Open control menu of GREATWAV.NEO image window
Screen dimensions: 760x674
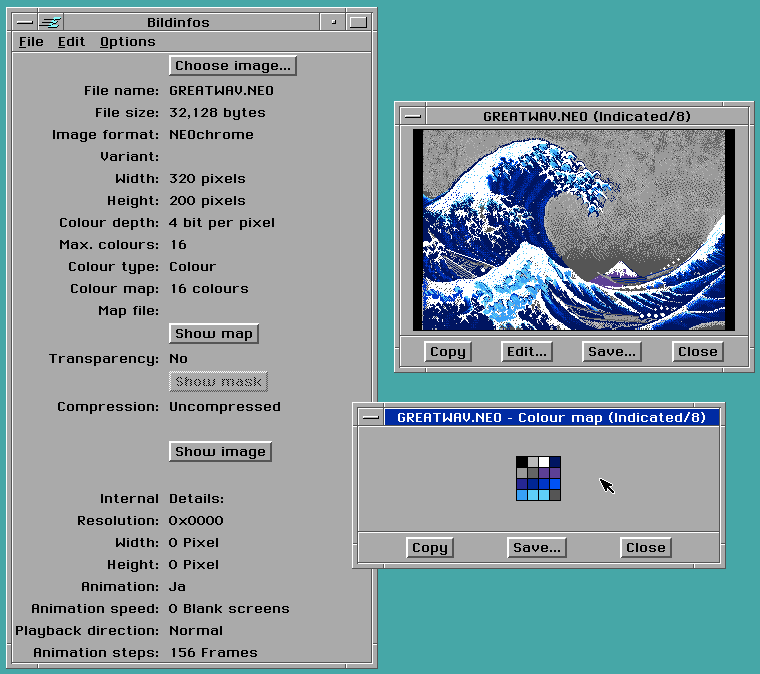click(411, 116)
